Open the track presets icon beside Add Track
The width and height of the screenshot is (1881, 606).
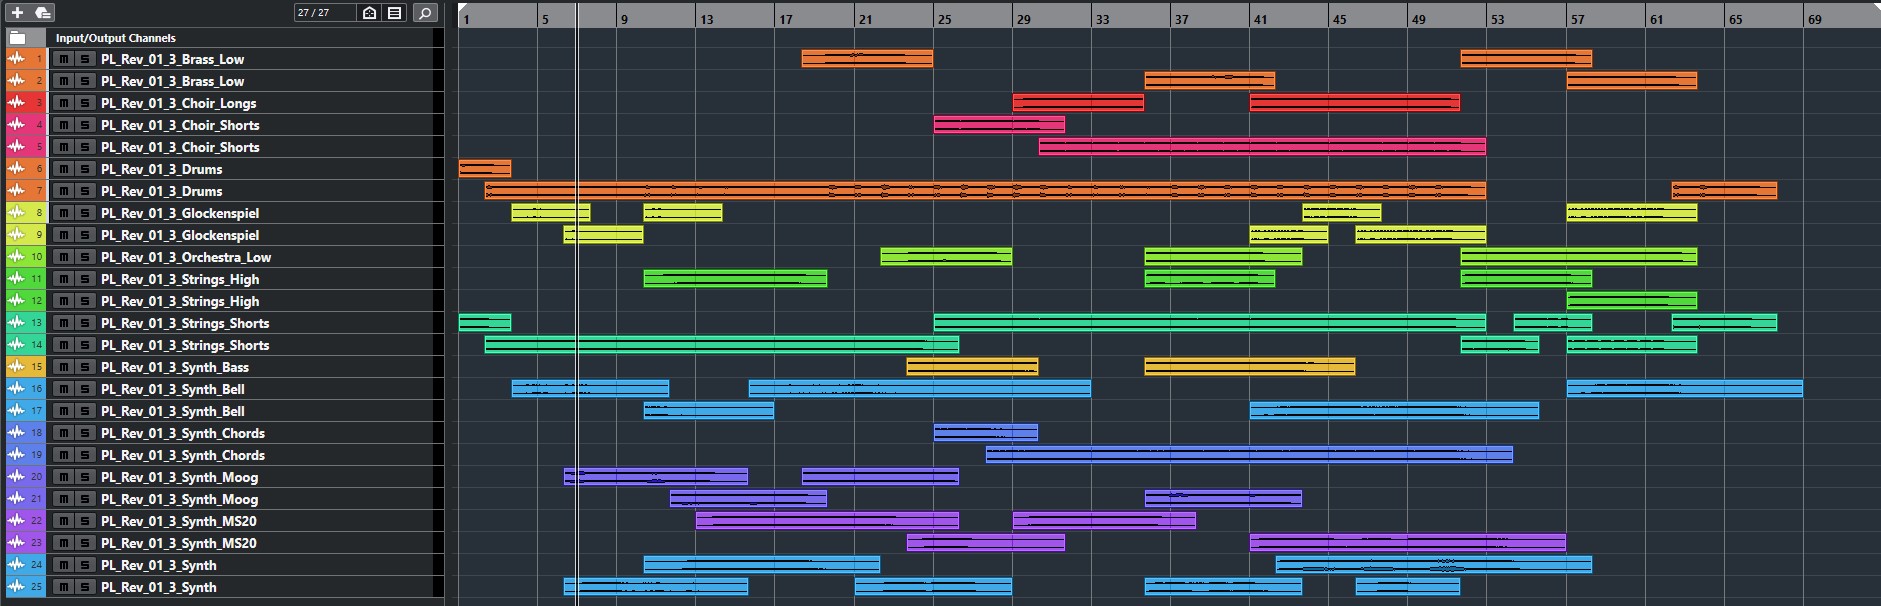coord(43,13)
